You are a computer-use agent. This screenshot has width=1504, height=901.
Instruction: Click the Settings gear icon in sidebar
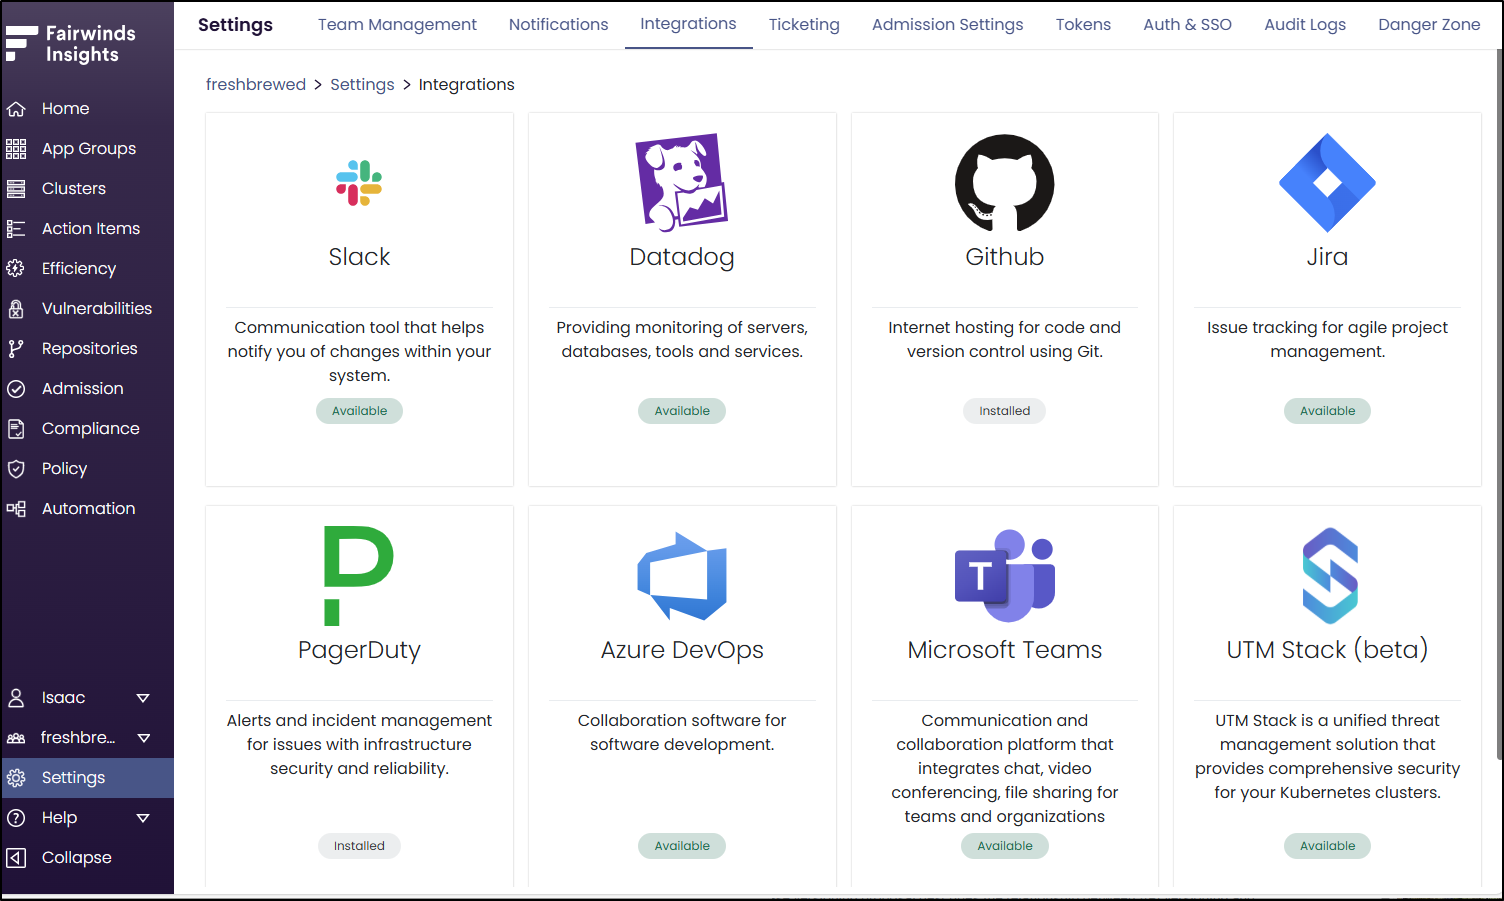click(x=16, y=778)
